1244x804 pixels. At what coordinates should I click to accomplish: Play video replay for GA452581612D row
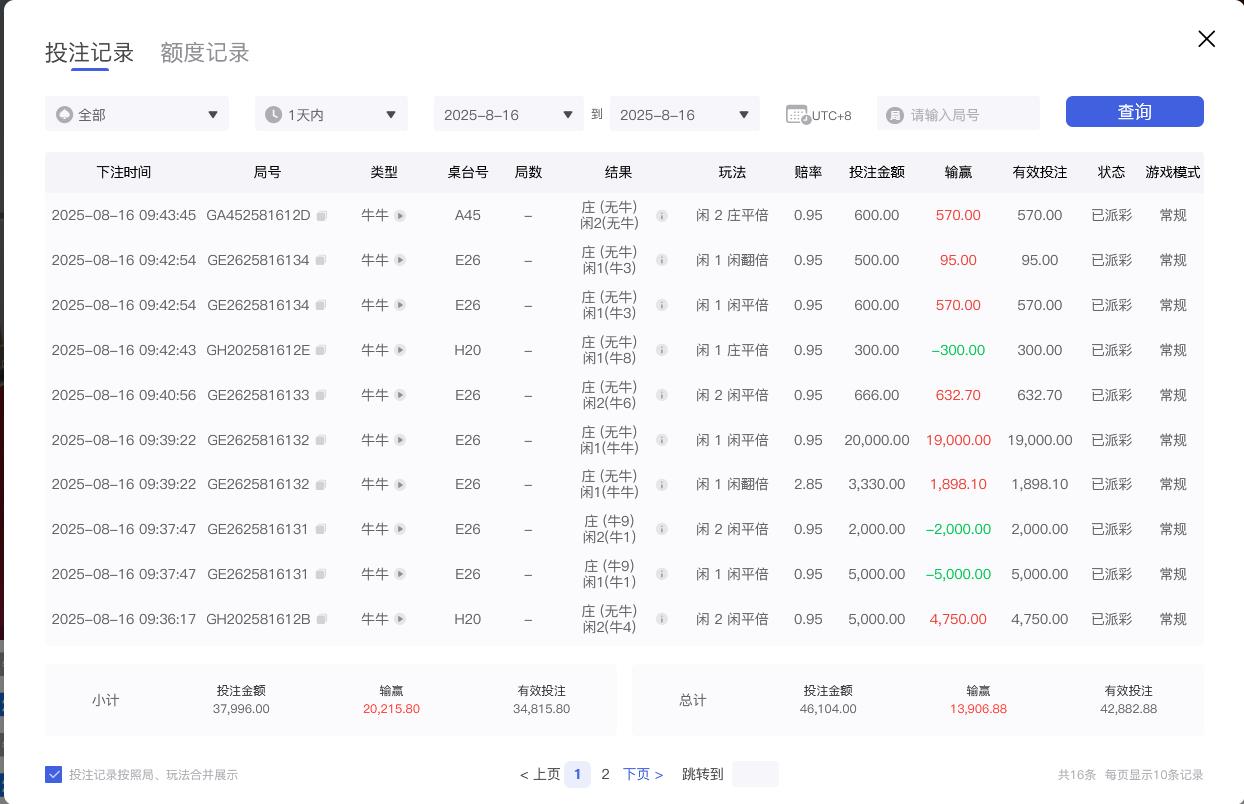[400, 216]
